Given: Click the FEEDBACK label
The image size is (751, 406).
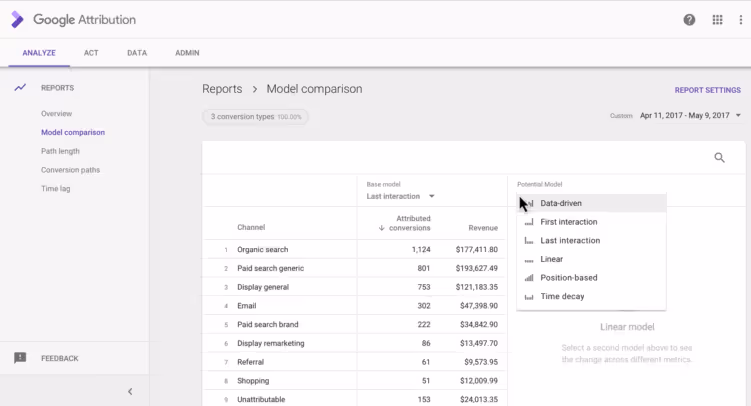Looking at the screenshot, I should [x=59, y=358].
